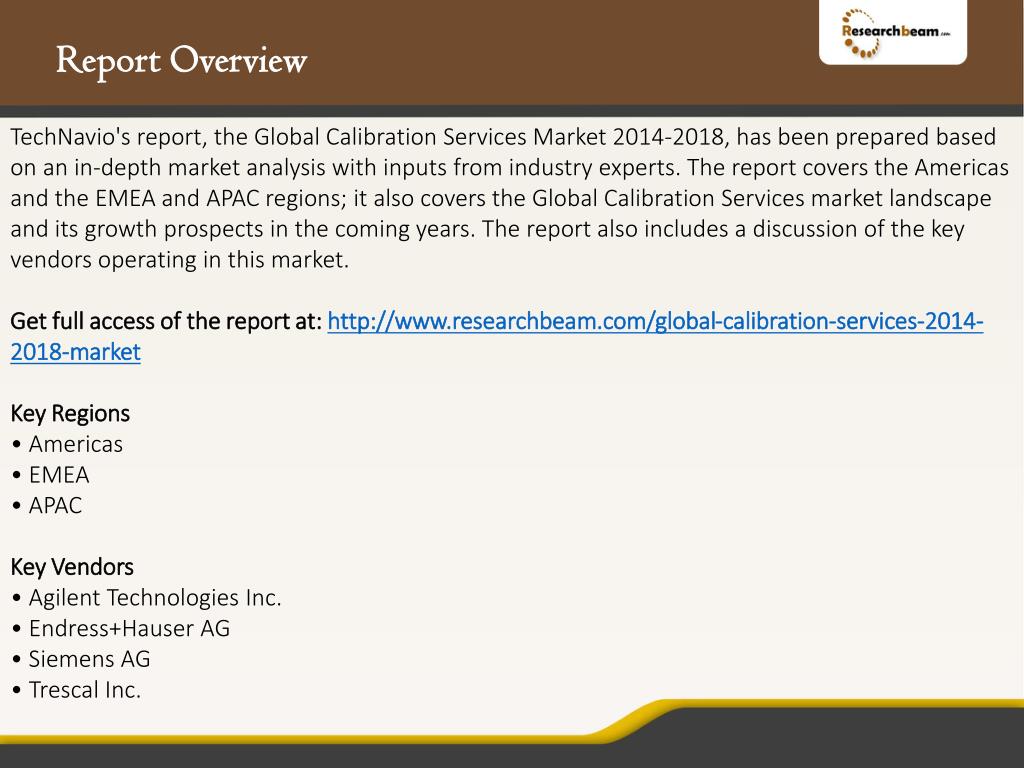Image resolution: width=1024 pixels, height=768 pixels.
Task: Click 'Get full access of the report at:' text
Action: click(167, 321)
